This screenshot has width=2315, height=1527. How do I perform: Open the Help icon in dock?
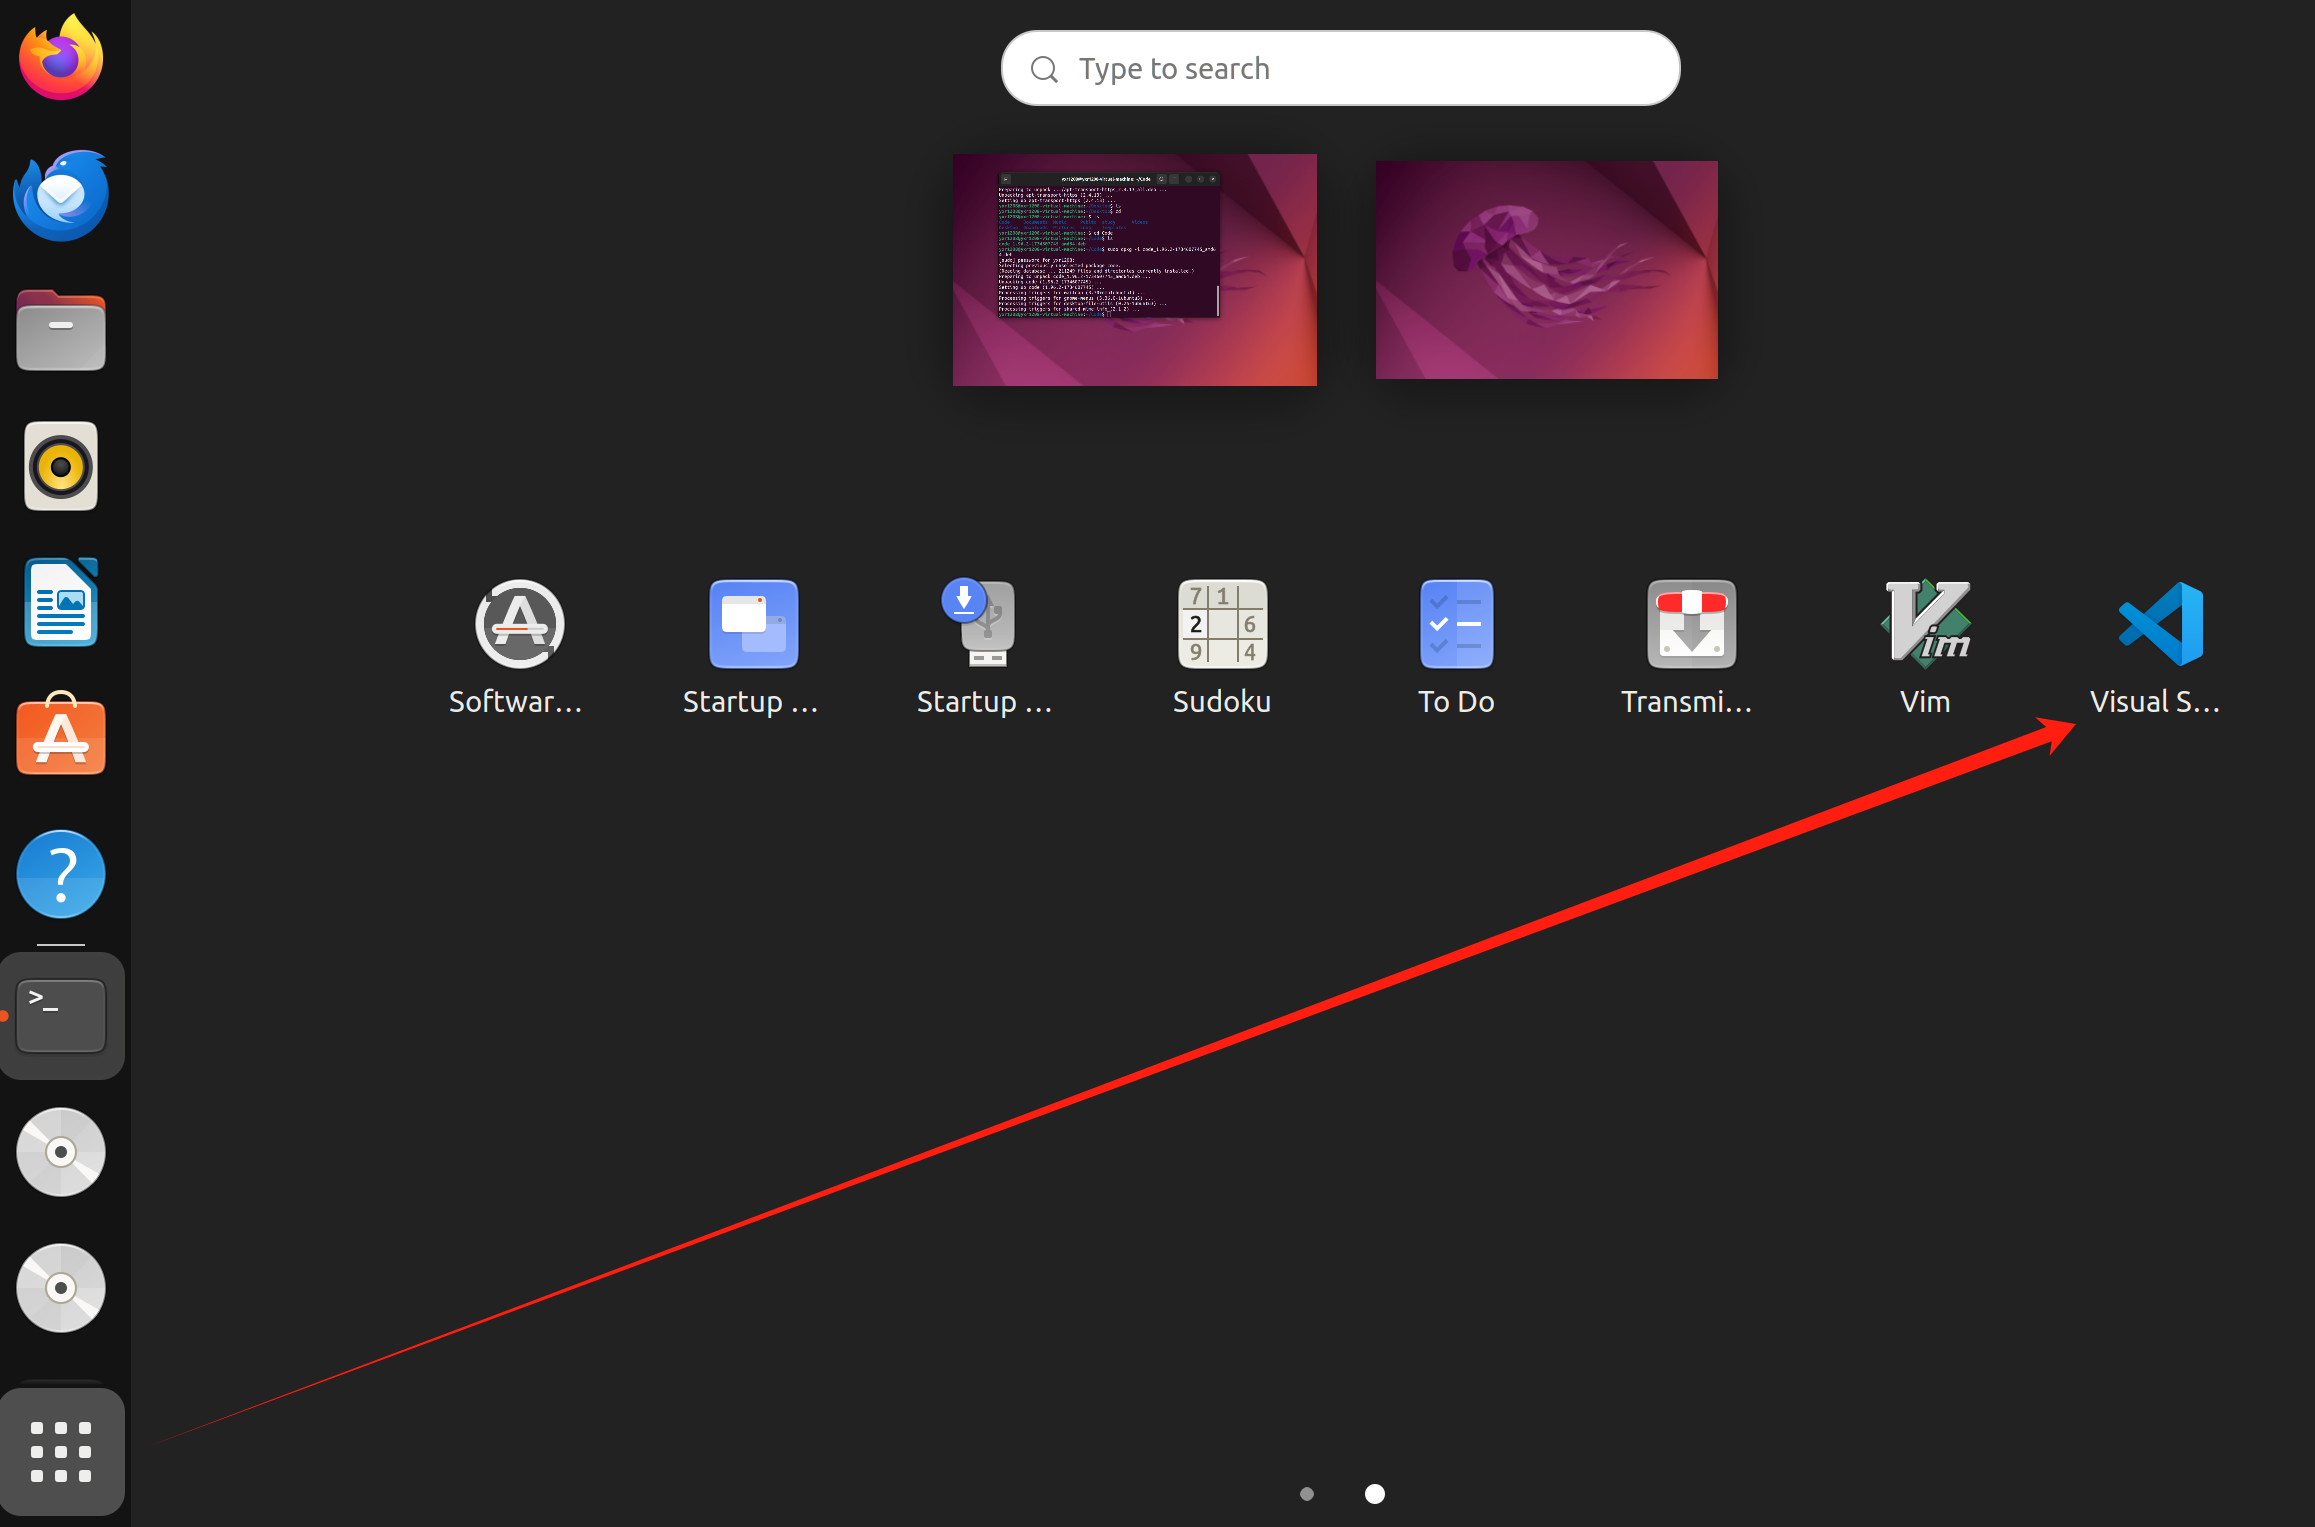pos(61,874)
